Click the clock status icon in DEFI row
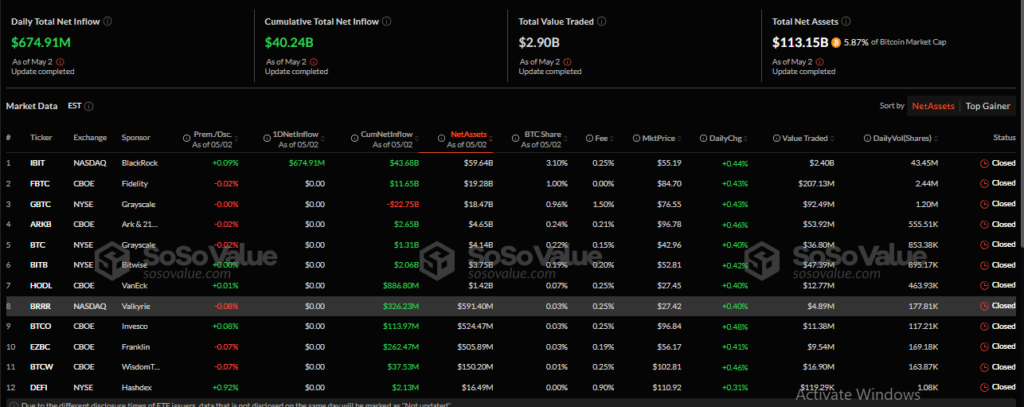The height and width of the screenshot is (407, 1024). (x=984, y=387)
